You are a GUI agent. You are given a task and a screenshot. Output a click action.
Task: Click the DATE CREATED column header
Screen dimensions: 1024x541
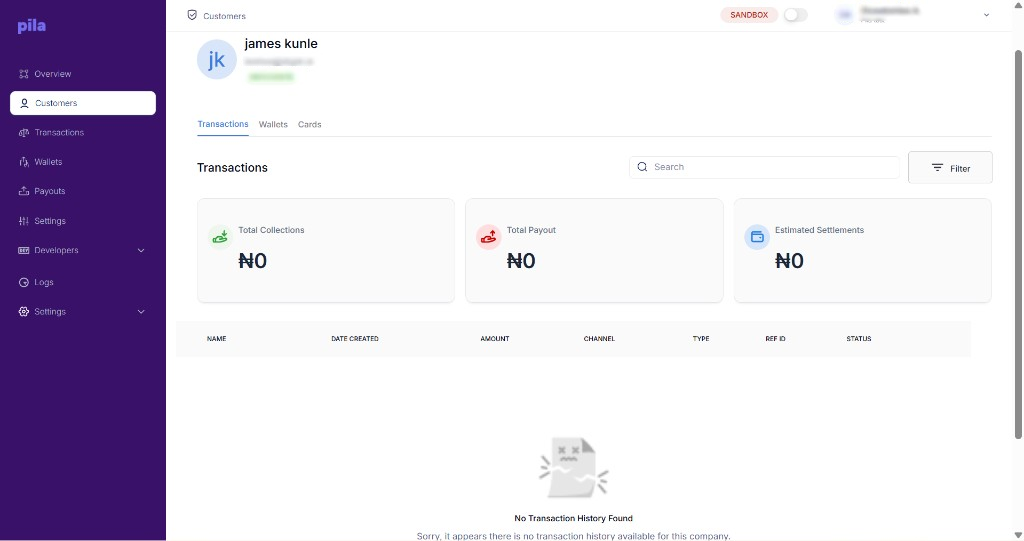pyautogui.click(x=355, y=338)
